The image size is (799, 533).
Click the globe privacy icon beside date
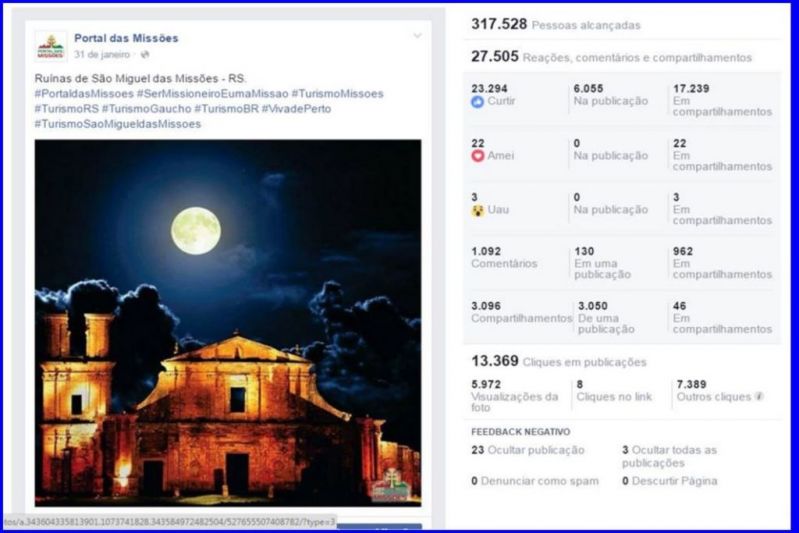[145, 54]
